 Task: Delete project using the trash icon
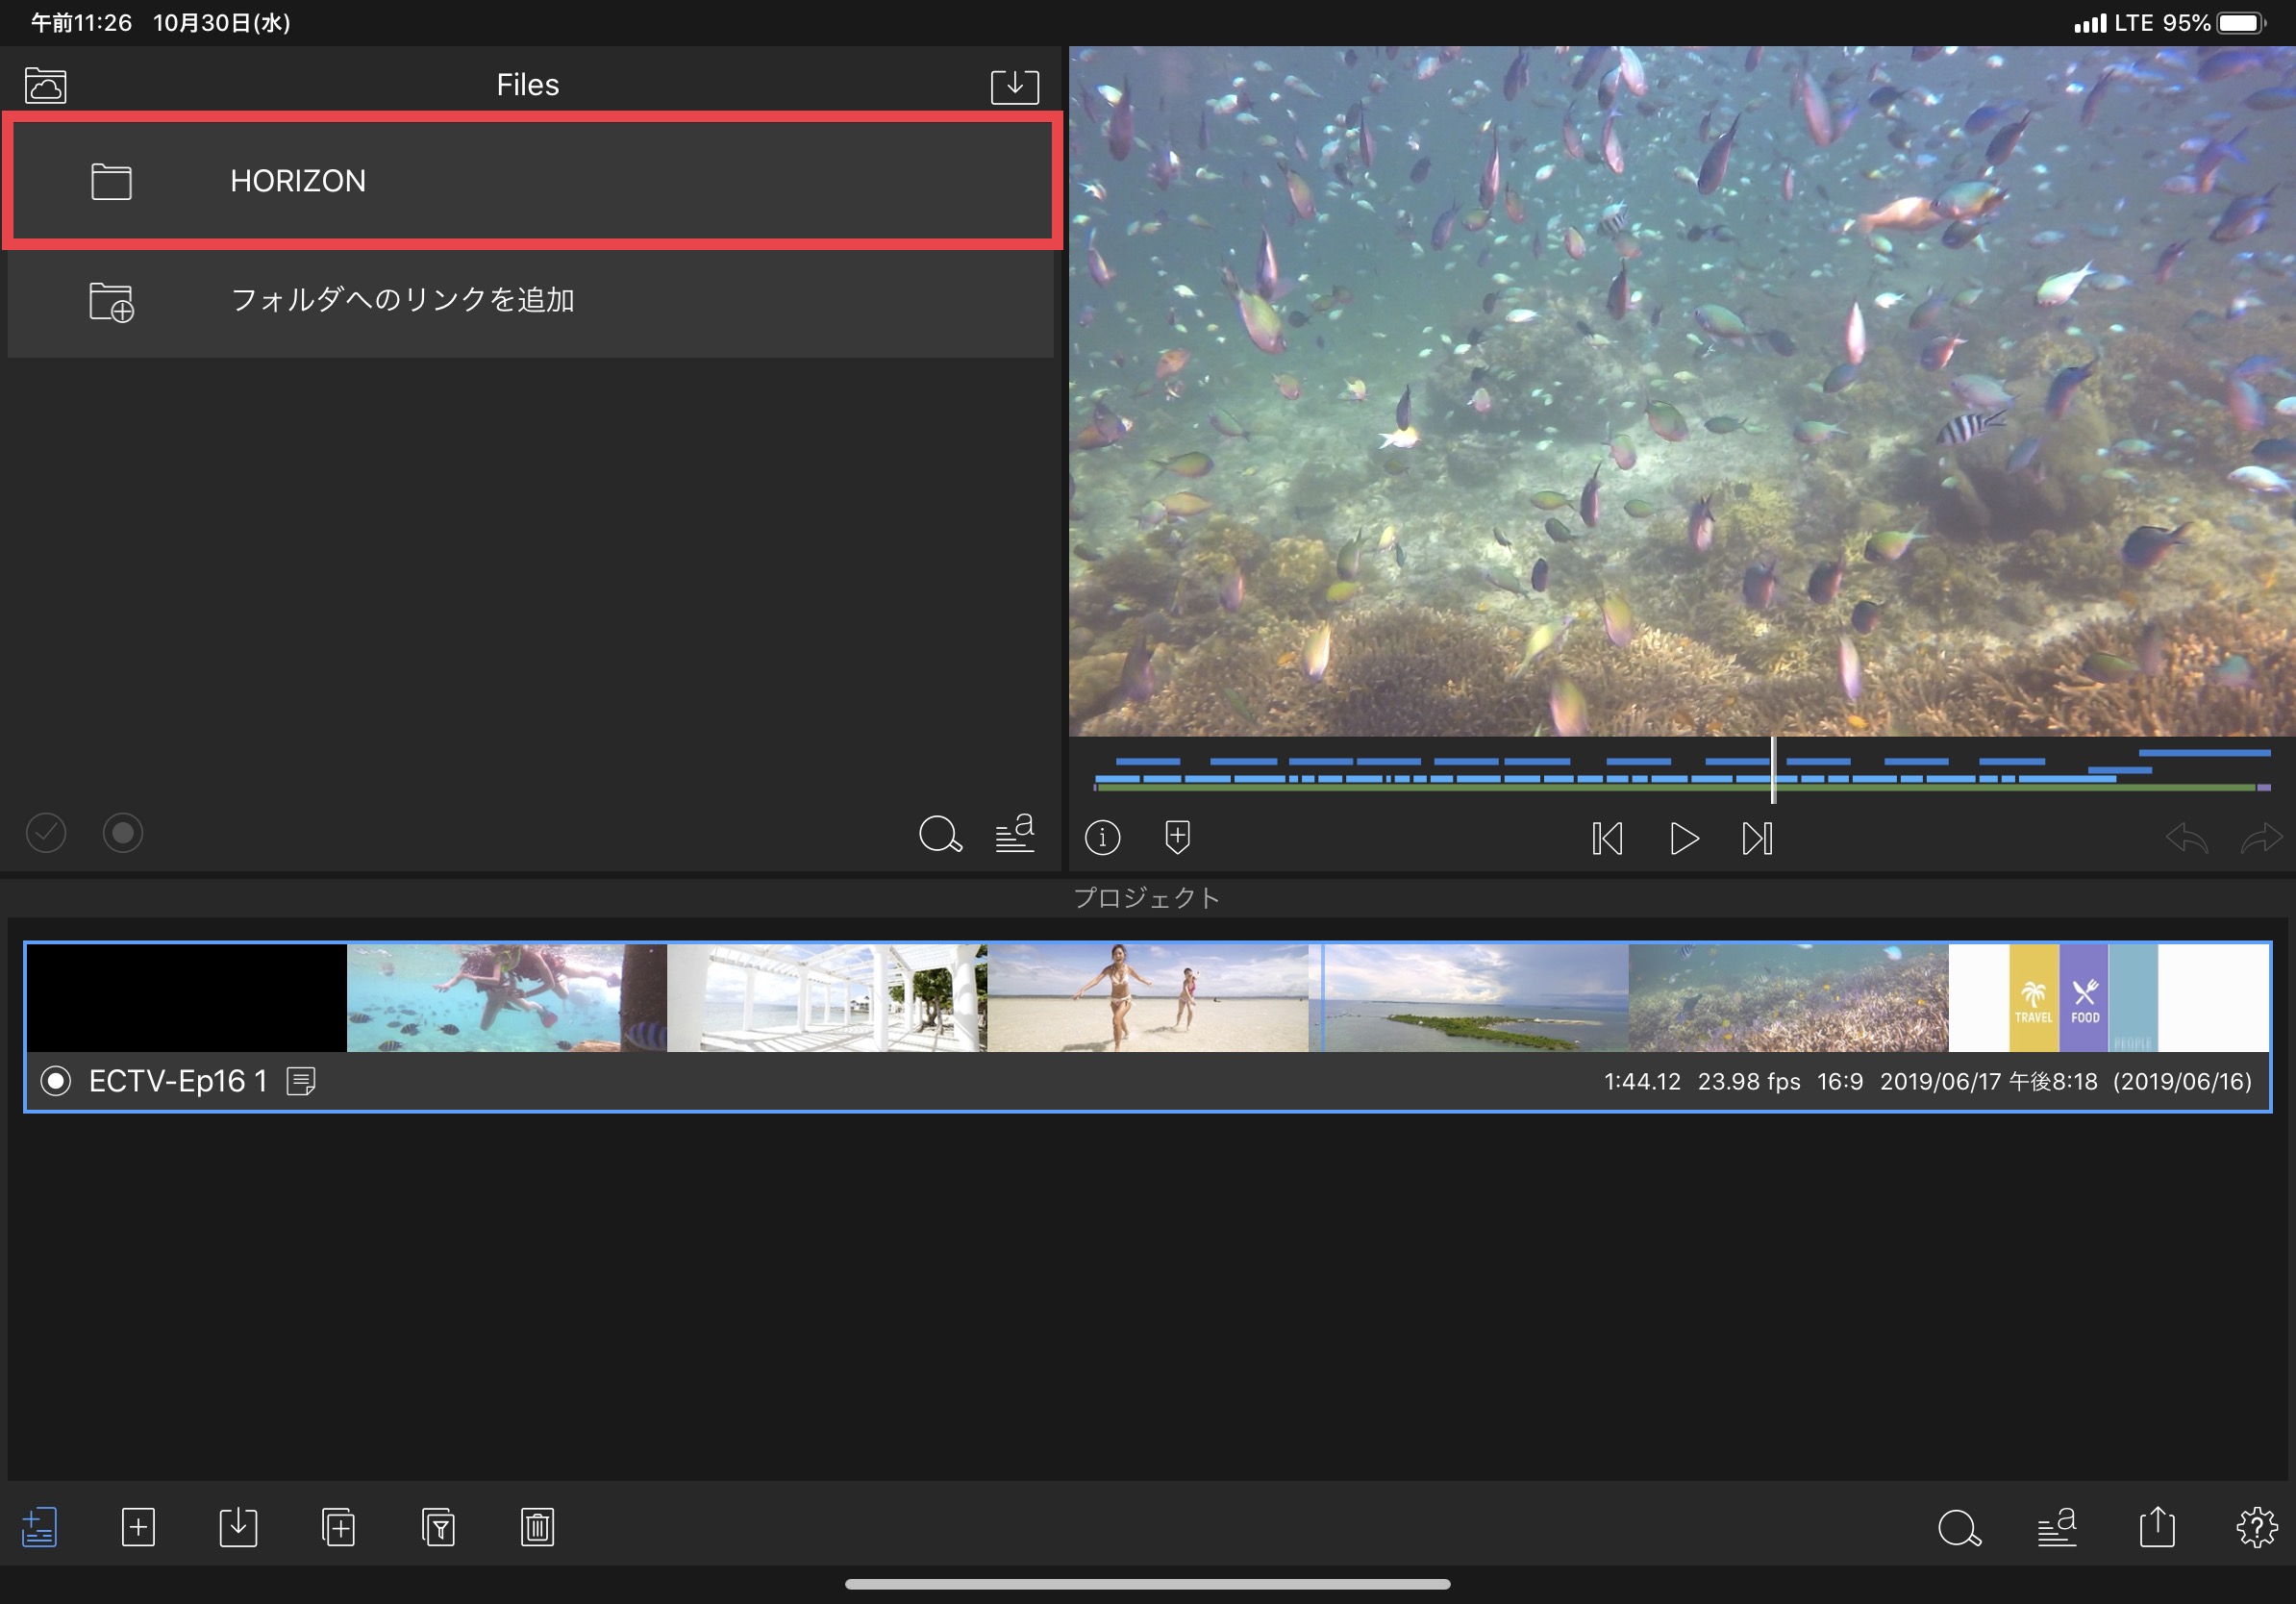pyautogui.click(x=537, y=1527)
